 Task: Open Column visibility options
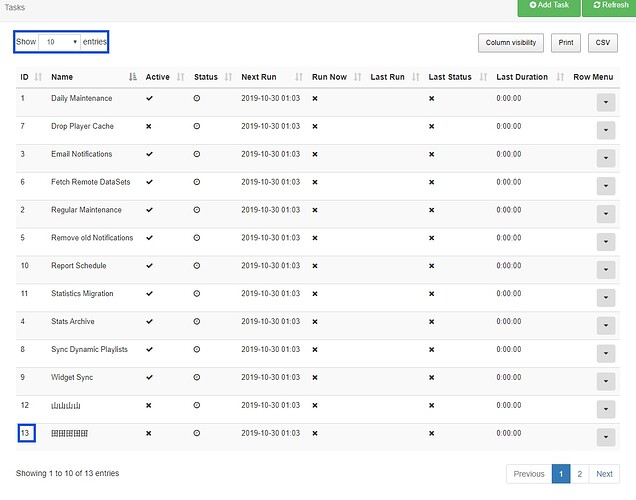[511, 43]
